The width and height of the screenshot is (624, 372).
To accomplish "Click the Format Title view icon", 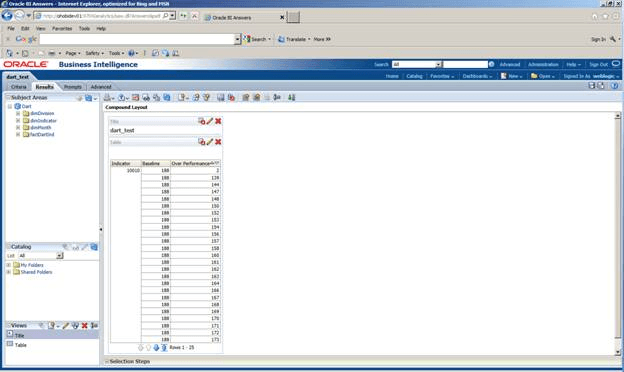I will click(201, 121).
